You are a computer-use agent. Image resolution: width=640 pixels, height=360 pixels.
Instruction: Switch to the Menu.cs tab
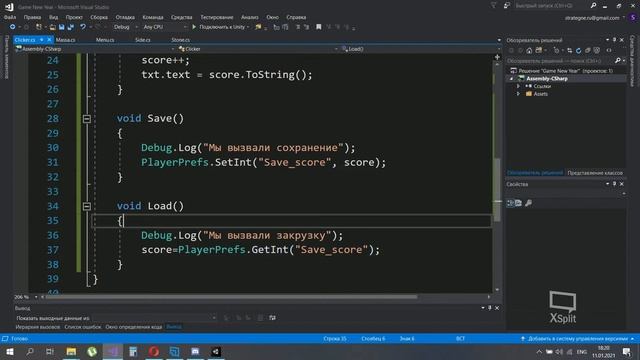pyautogui.click(x=105, y=40)
